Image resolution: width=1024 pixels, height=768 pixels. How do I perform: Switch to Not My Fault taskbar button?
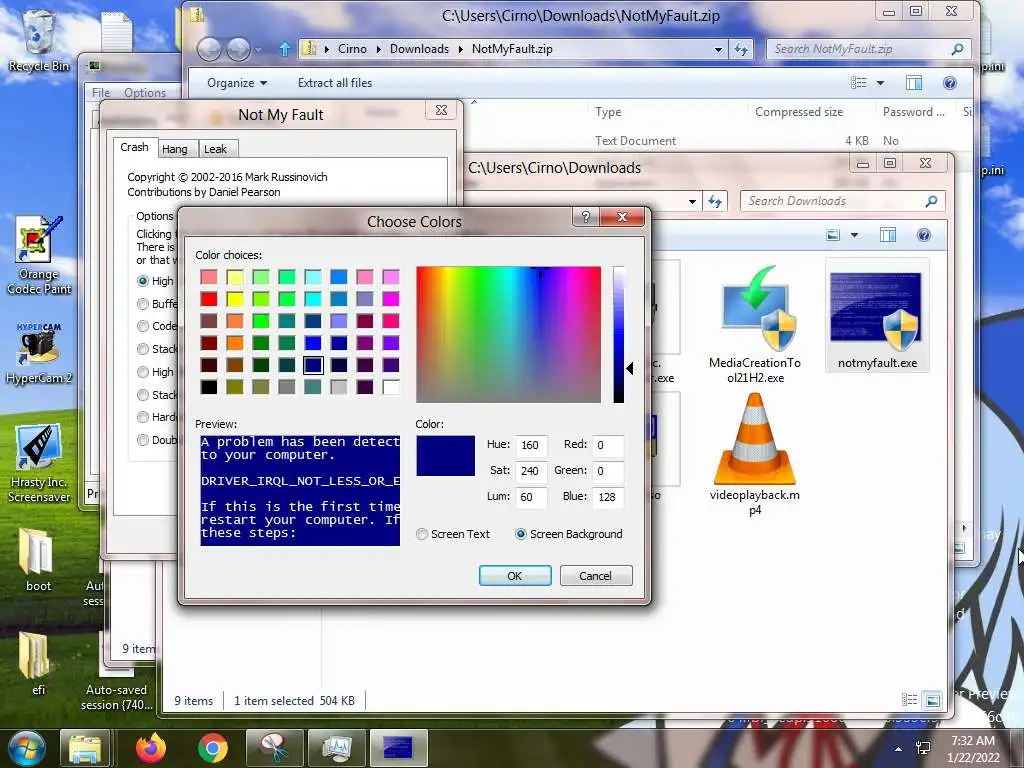pyautogui.click(x=398, y=748)
